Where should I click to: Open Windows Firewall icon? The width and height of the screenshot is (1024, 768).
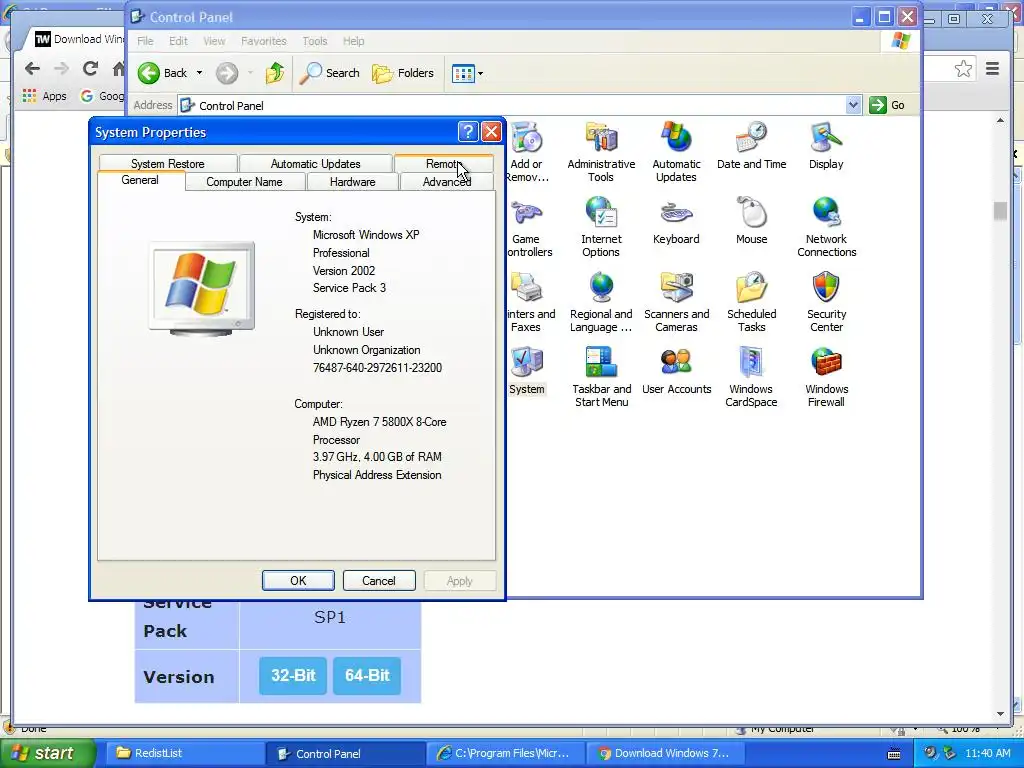click(826, 377)
